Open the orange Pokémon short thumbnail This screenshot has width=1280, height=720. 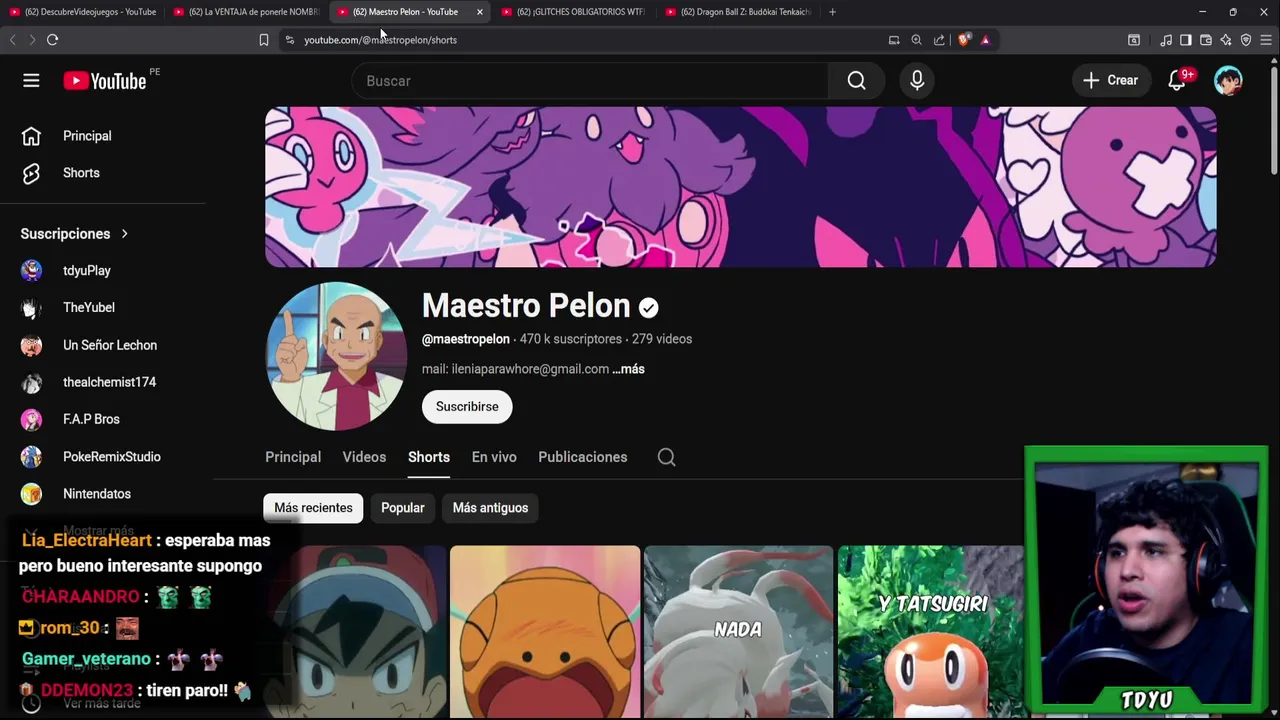click(x=545, y=632)
